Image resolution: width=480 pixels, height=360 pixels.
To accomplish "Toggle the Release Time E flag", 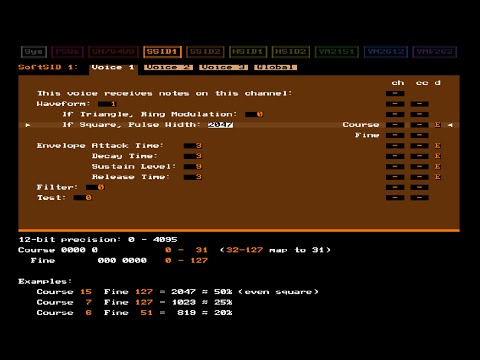I will click(438, 177).
